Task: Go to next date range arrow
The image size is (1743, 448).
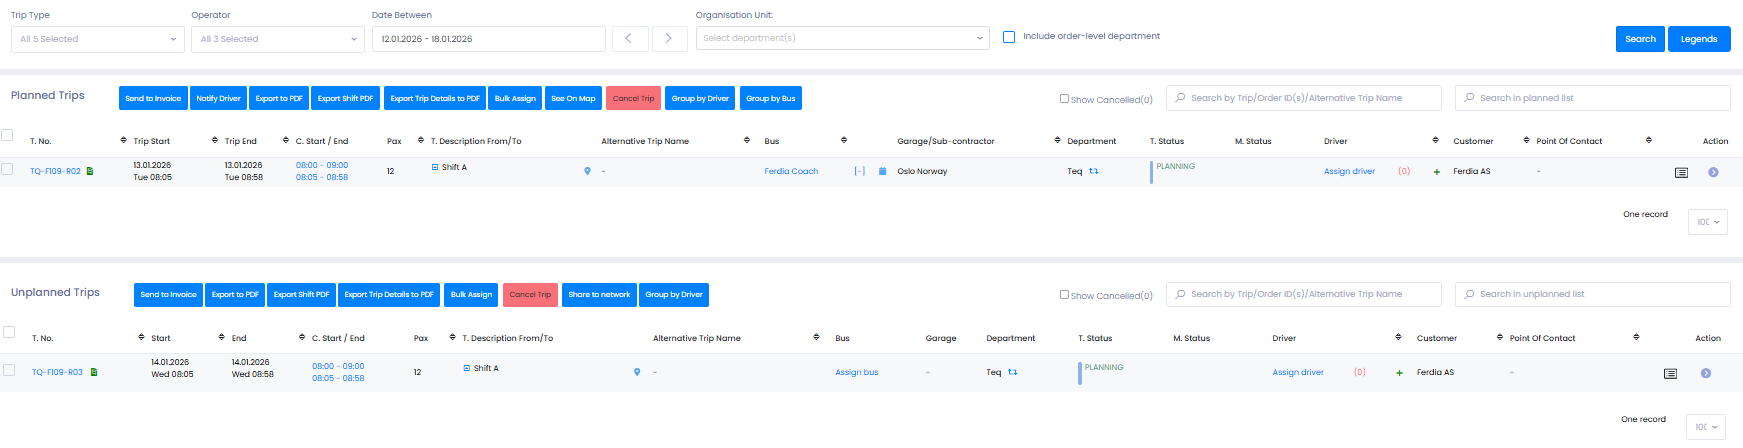Action: pos(669,39)
